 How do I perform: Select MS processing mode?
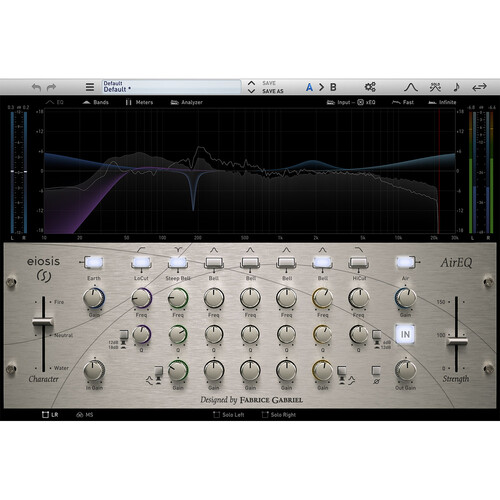[85, 415]
